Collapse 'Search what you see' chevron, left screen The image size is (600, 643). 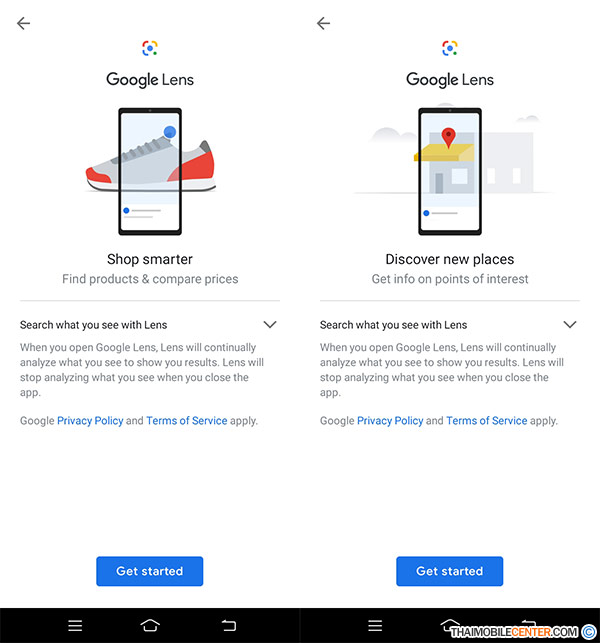coord(270,324)
